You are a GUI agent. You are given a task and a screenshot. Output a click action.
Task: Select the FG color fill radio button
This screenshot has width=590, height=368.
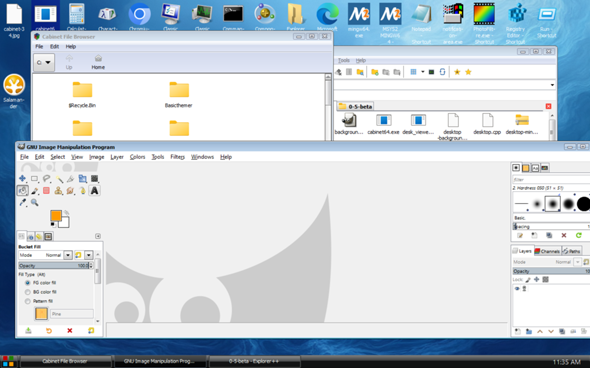click(x=27, y=283)
